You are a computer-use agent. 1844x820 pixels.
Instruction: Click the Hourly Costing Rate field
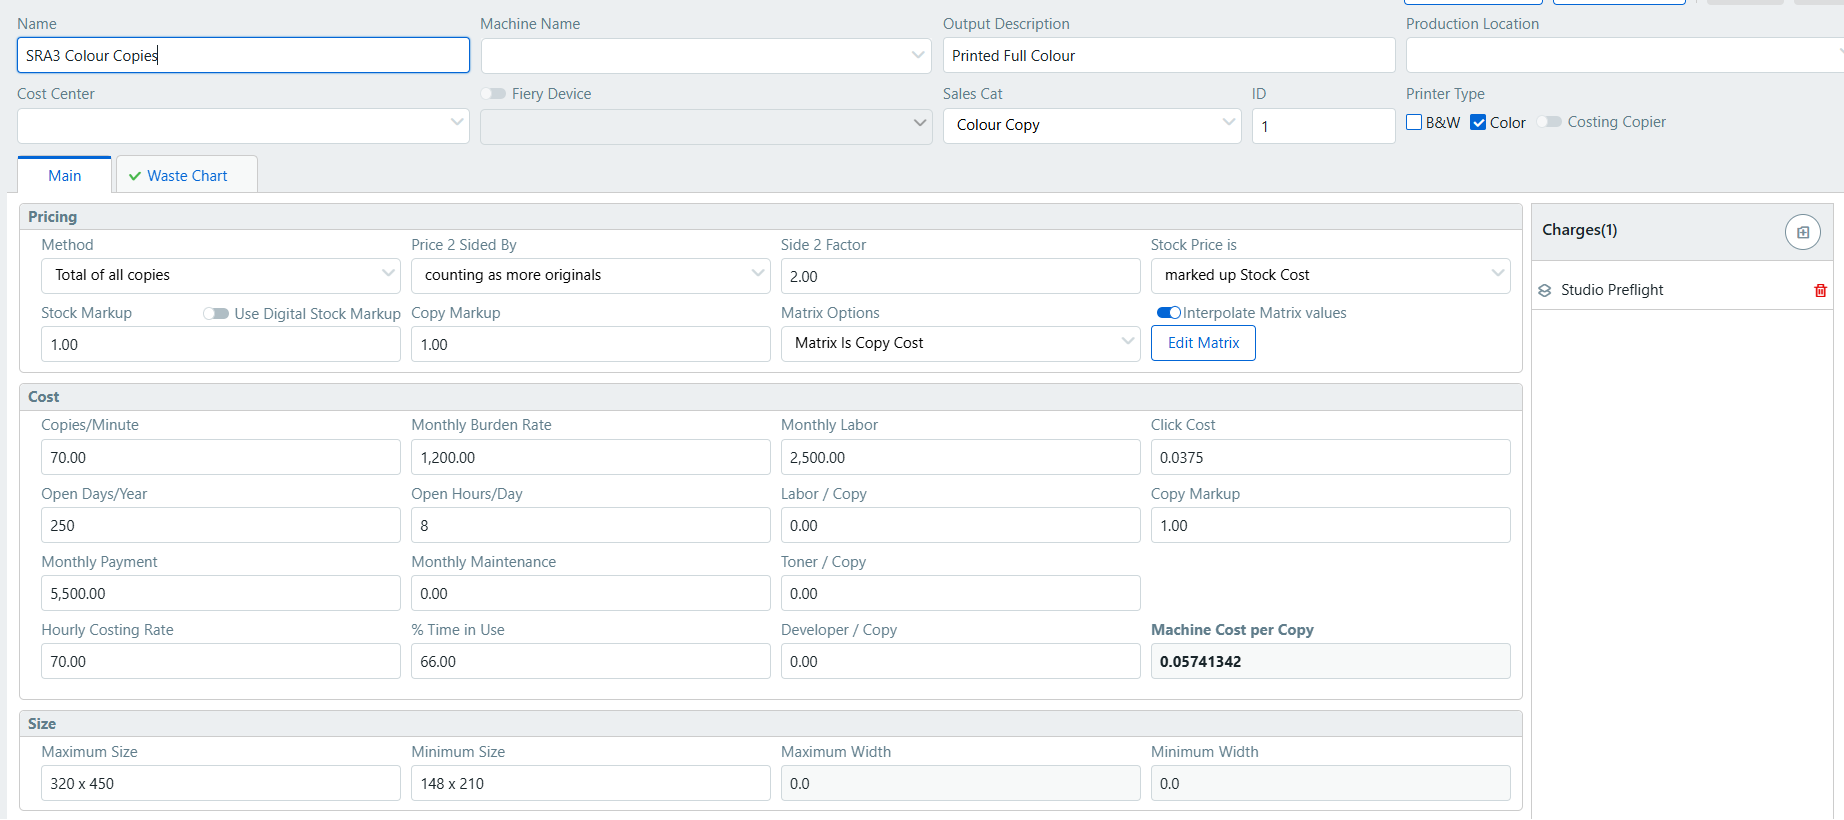tap(220, 661)
